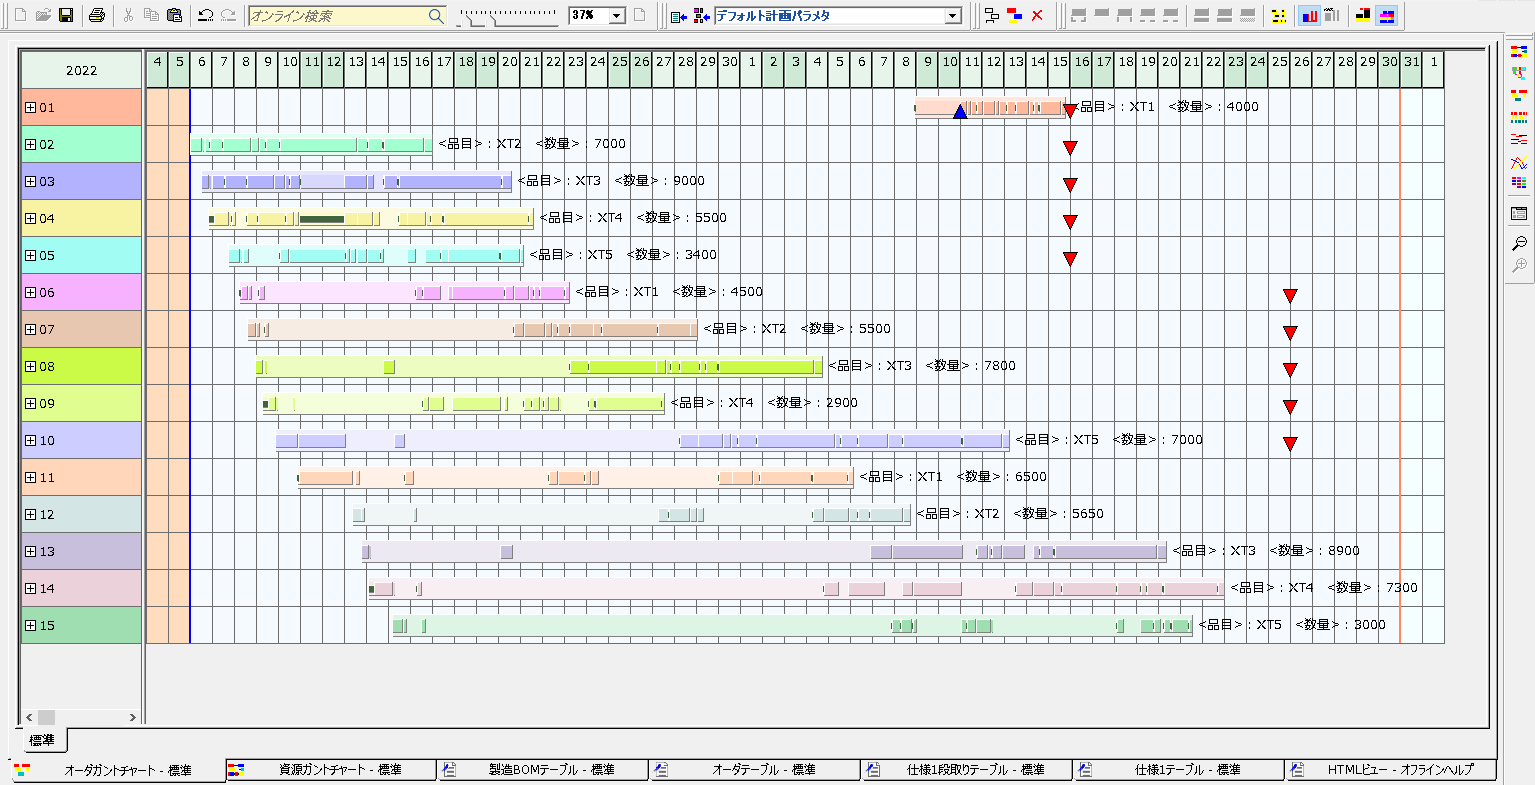Toggle the highlighted bar chart display button
The width and height of the screenshot is (1535, 785).
point(1308,15)
